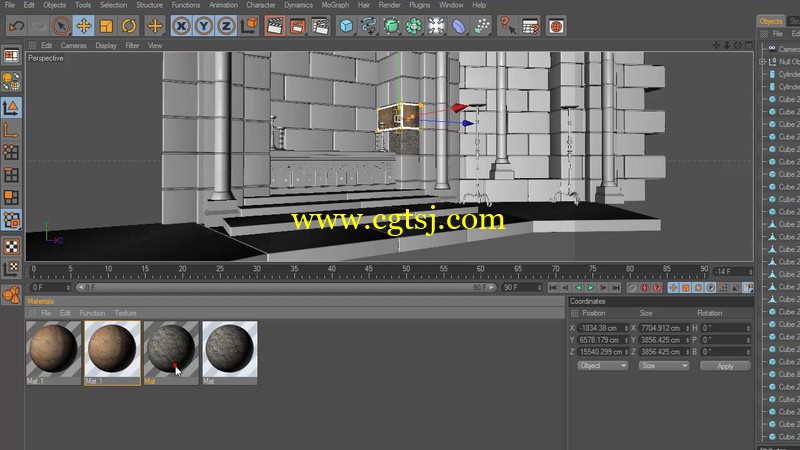This screenshot has width=800, height=450.
Task: Open the Materials Function menu
Action: pos(92,313)
